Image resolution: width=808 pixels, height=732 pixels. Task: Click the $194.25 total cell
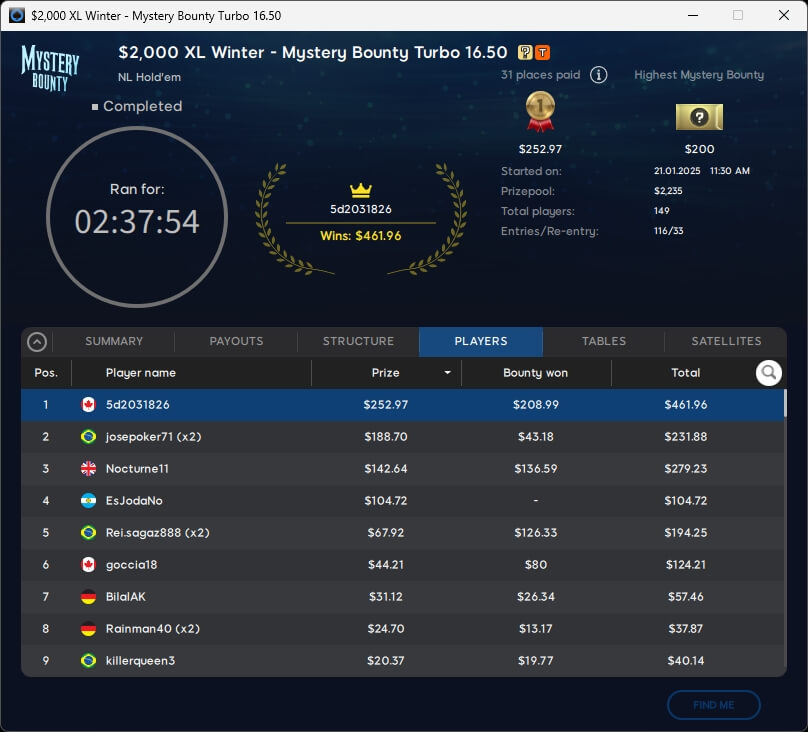click(685, 532)
